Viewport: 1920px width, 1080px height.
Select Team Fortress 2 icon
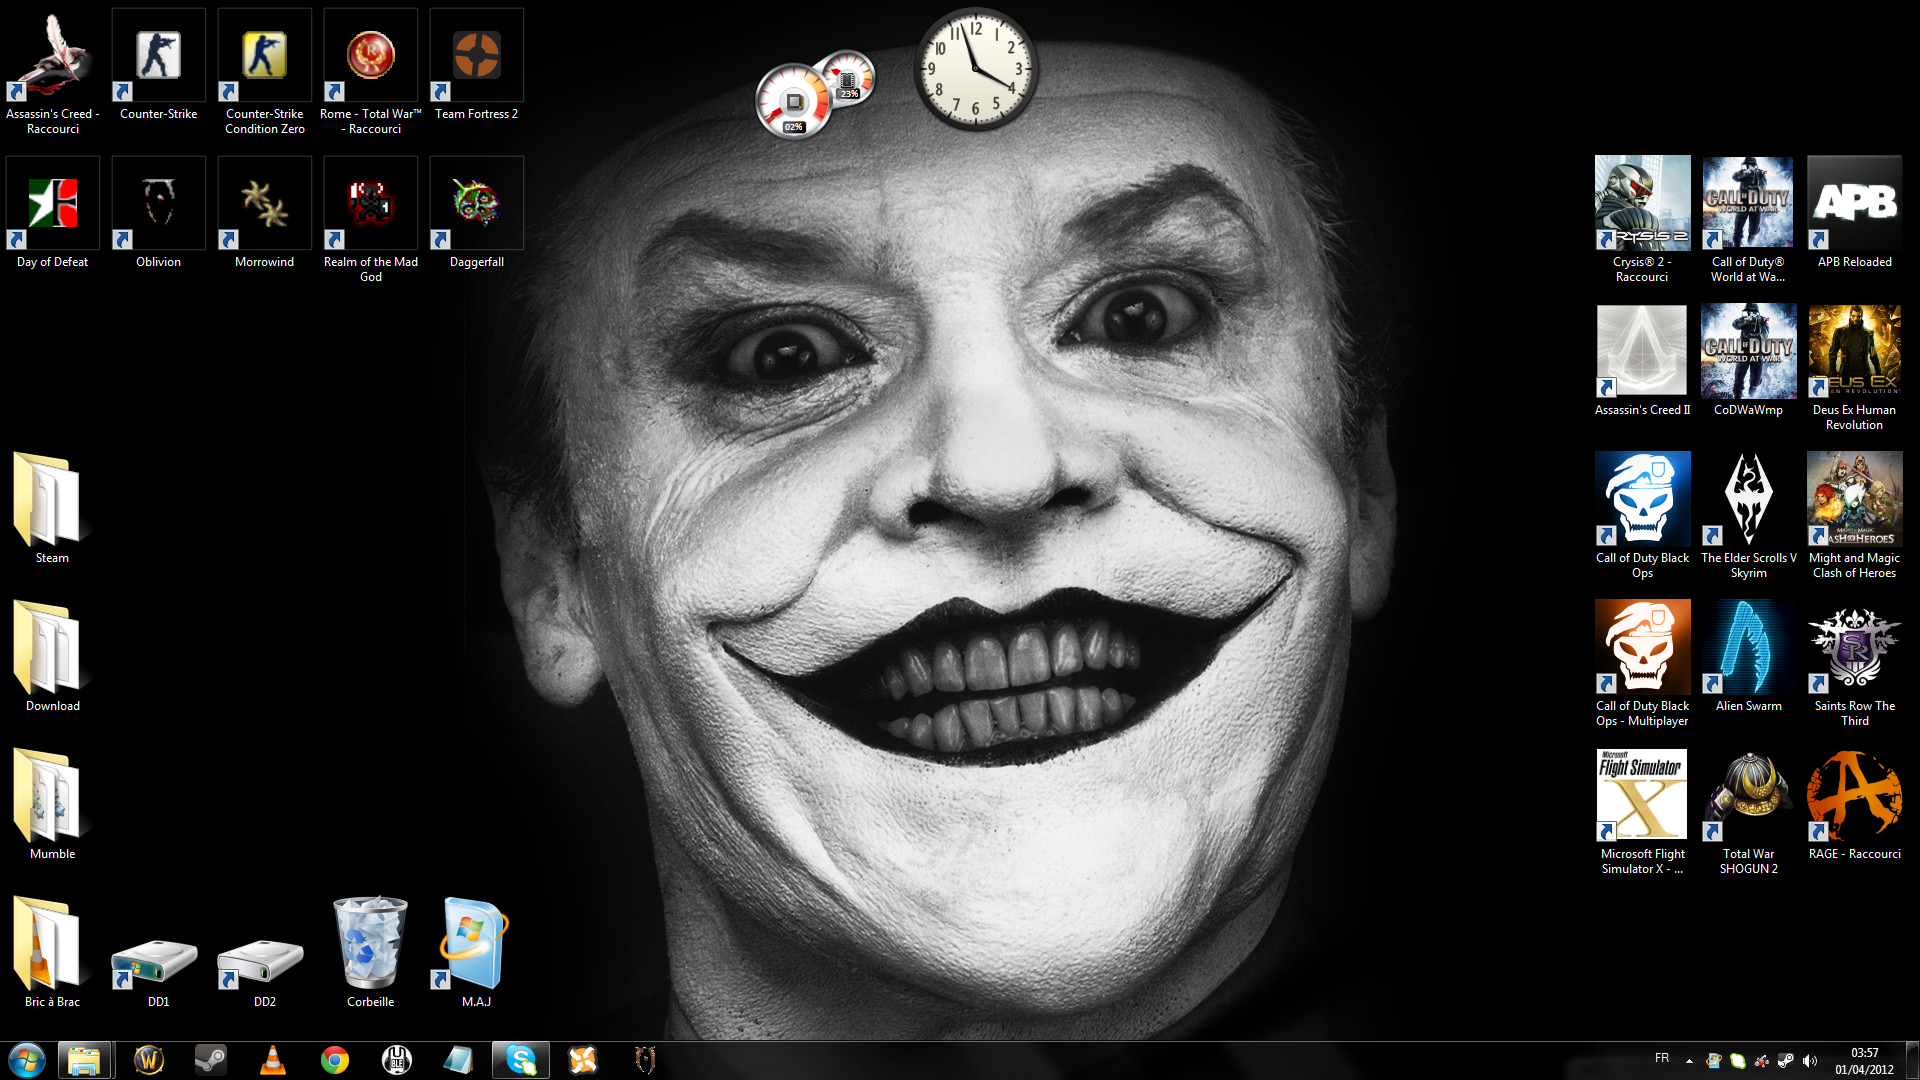click(476, 65)
